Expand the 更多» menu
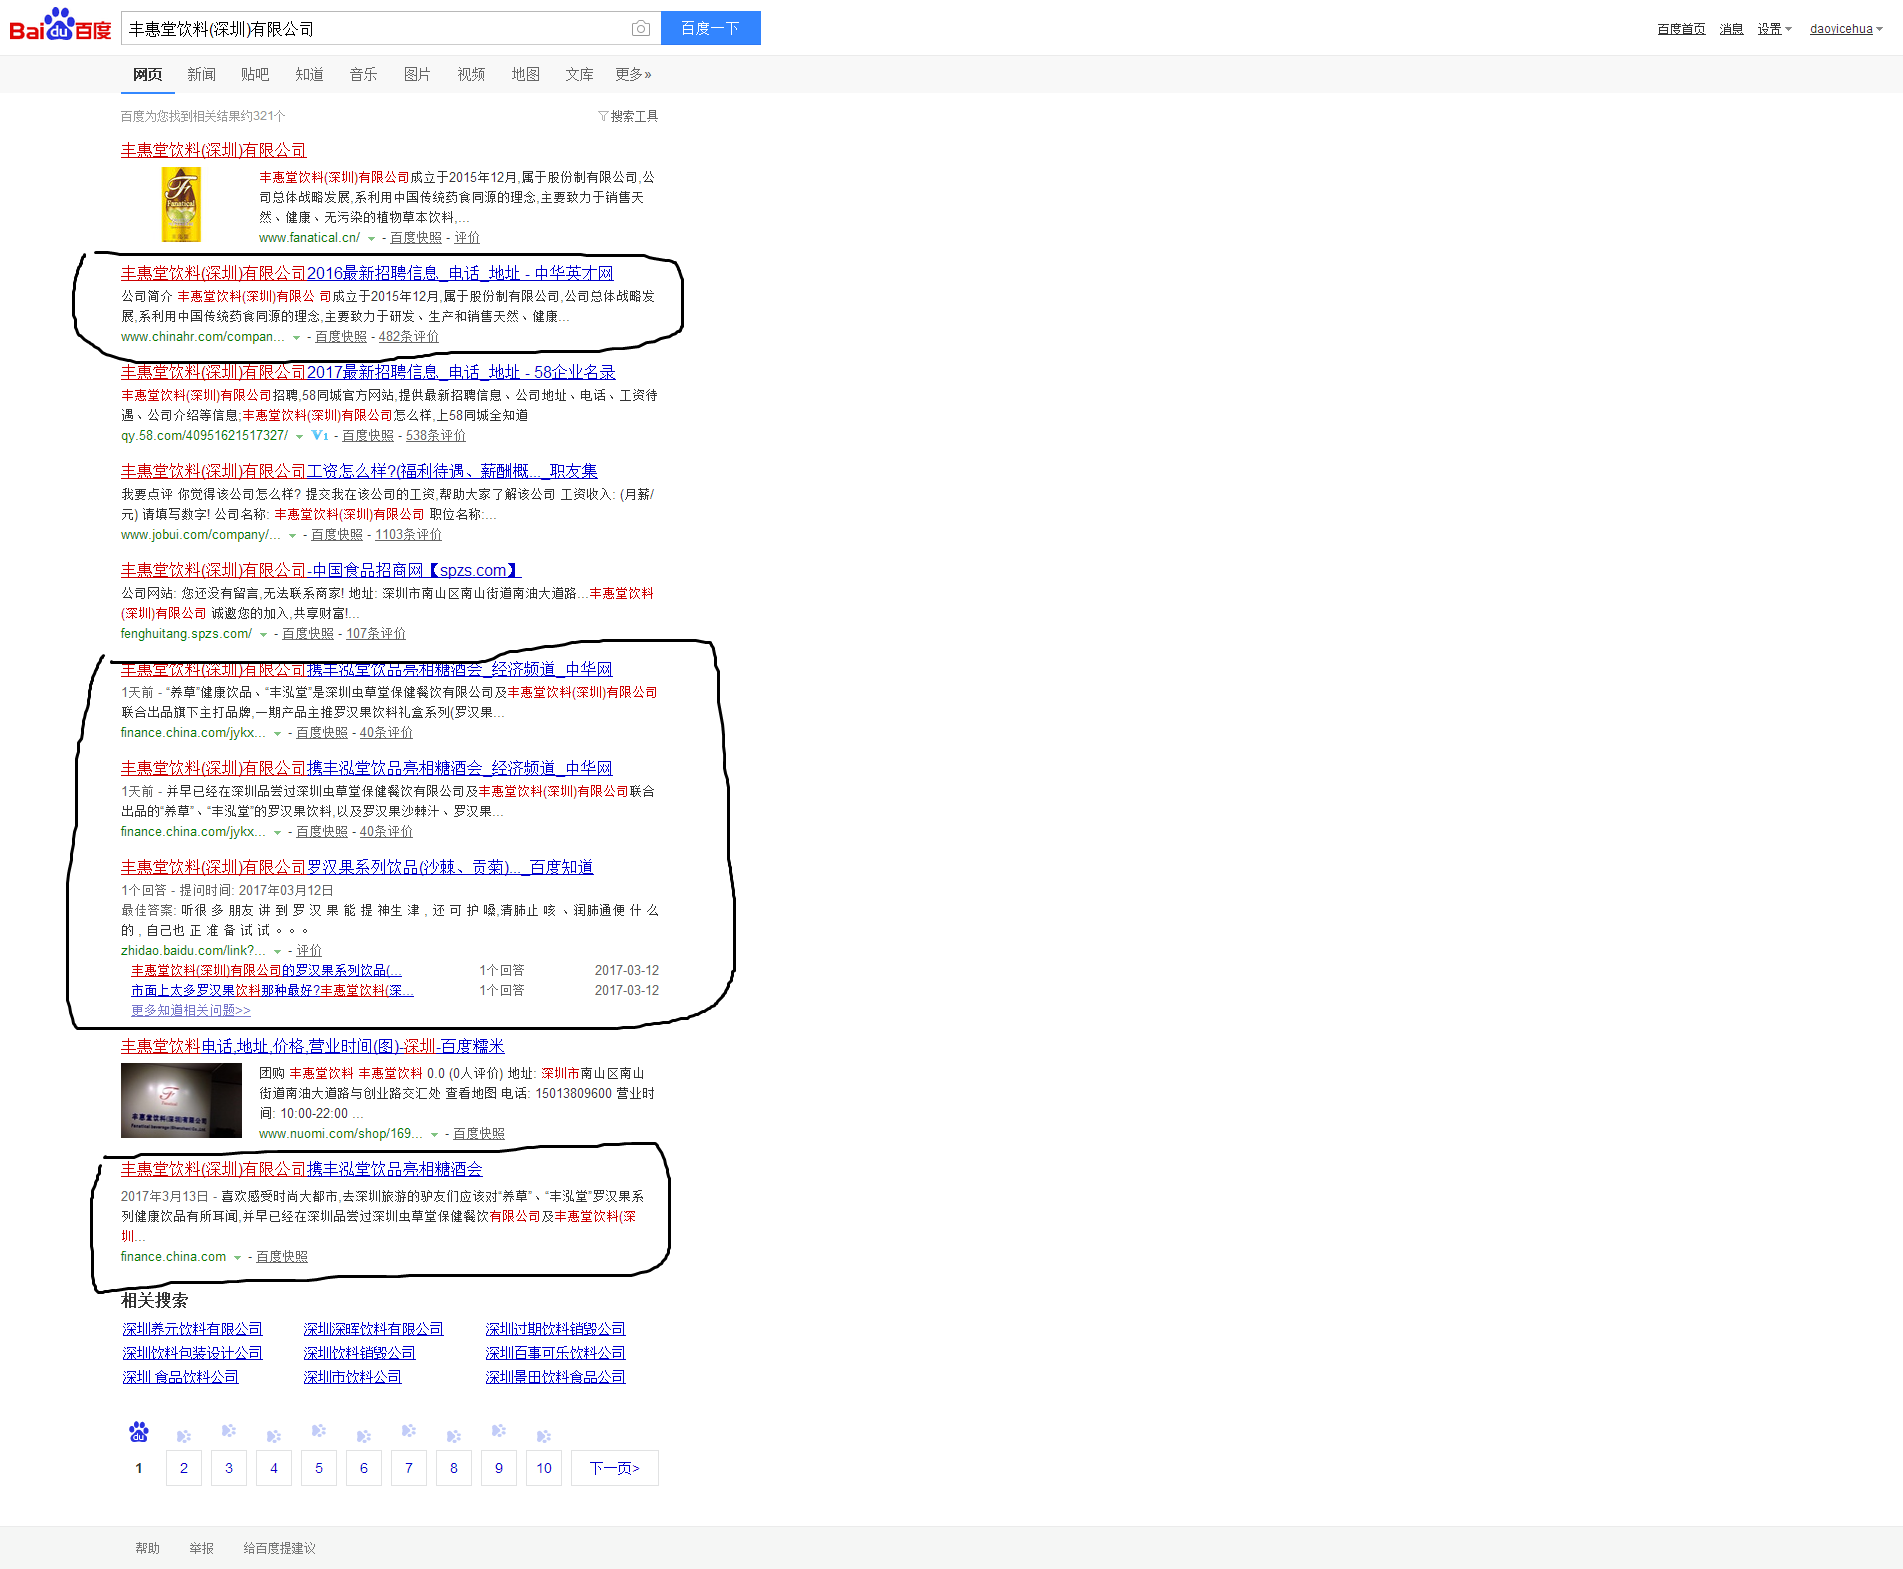This screenshot has width=1903, height=1569. pyautogui.click(x=633, y=74)
